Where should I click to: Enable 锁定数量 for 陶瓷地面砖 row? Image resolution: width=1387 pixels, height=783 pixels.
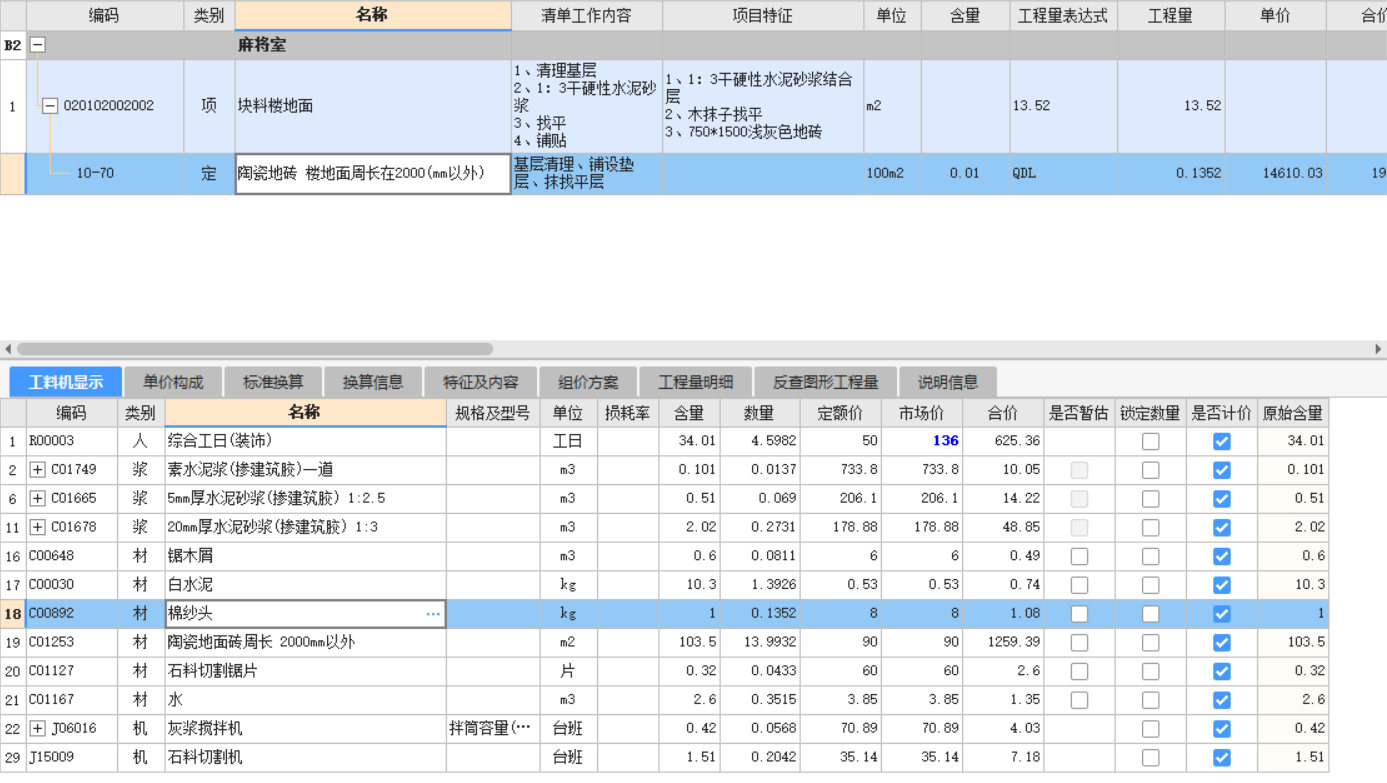[1151, 643]
